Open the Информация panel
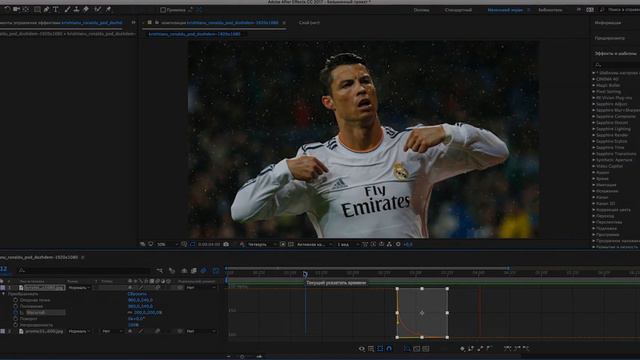 coord(608,23)
